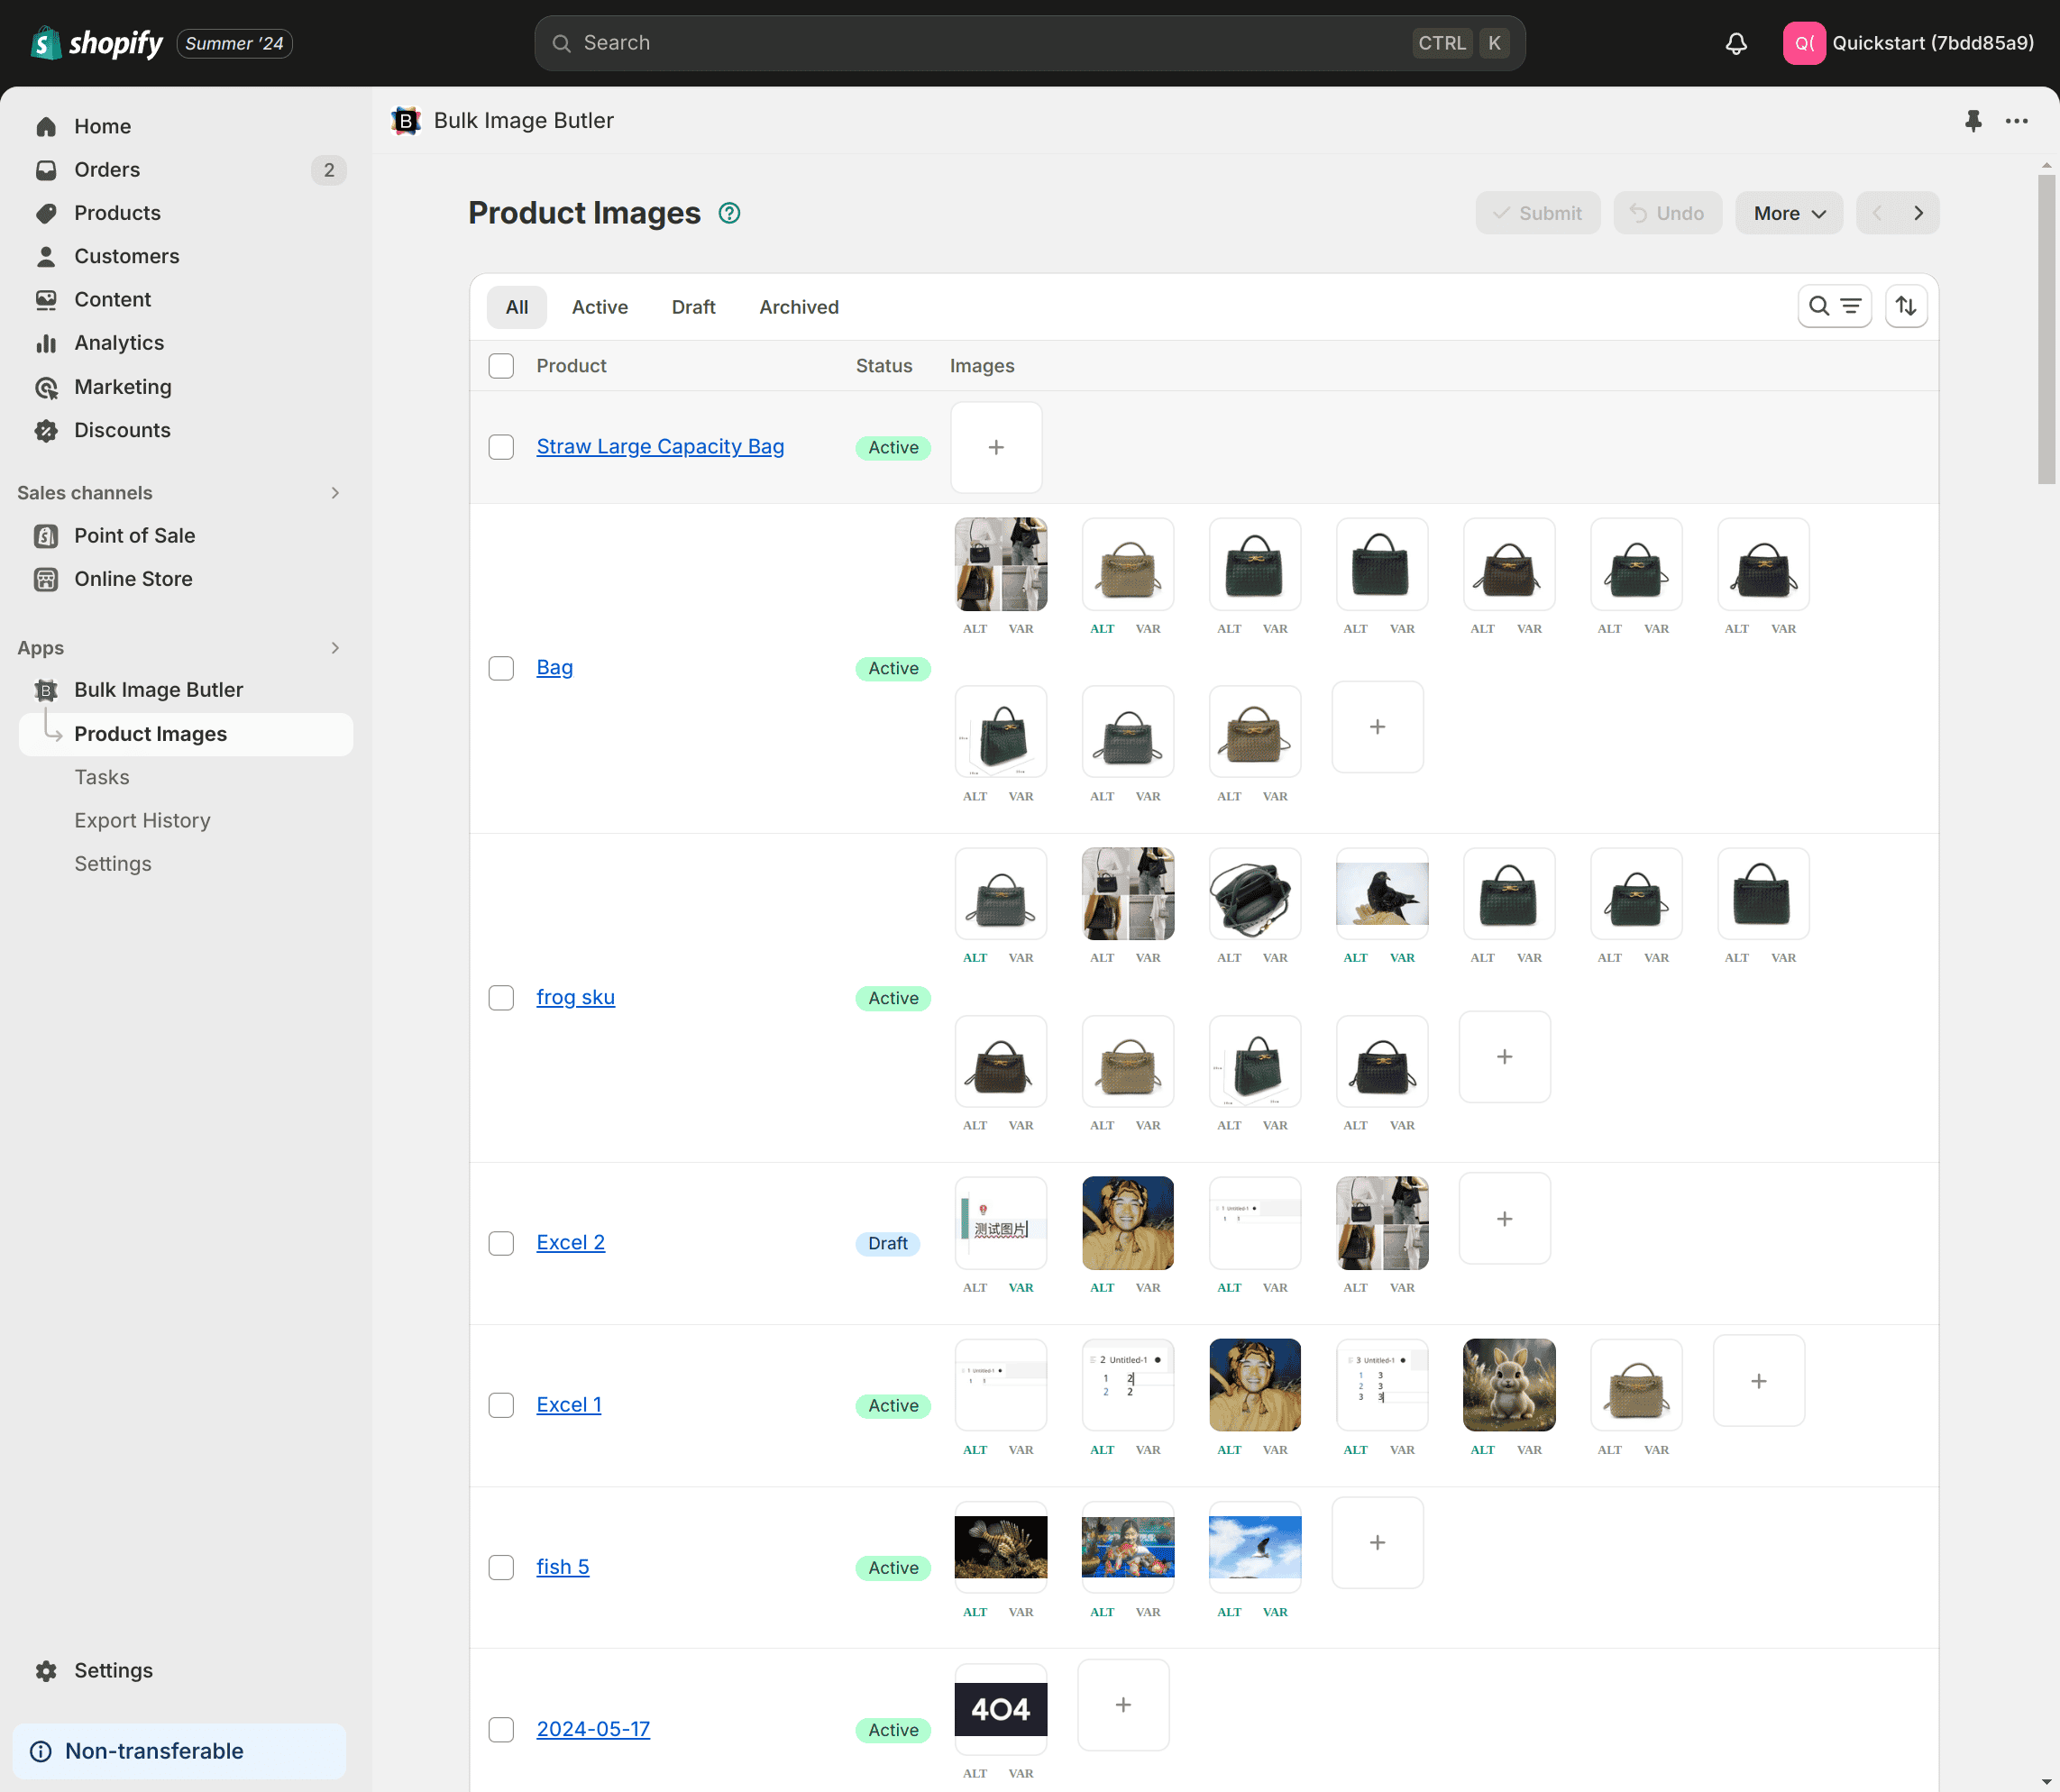Click the filter icon next to search

coord(1852,306)
